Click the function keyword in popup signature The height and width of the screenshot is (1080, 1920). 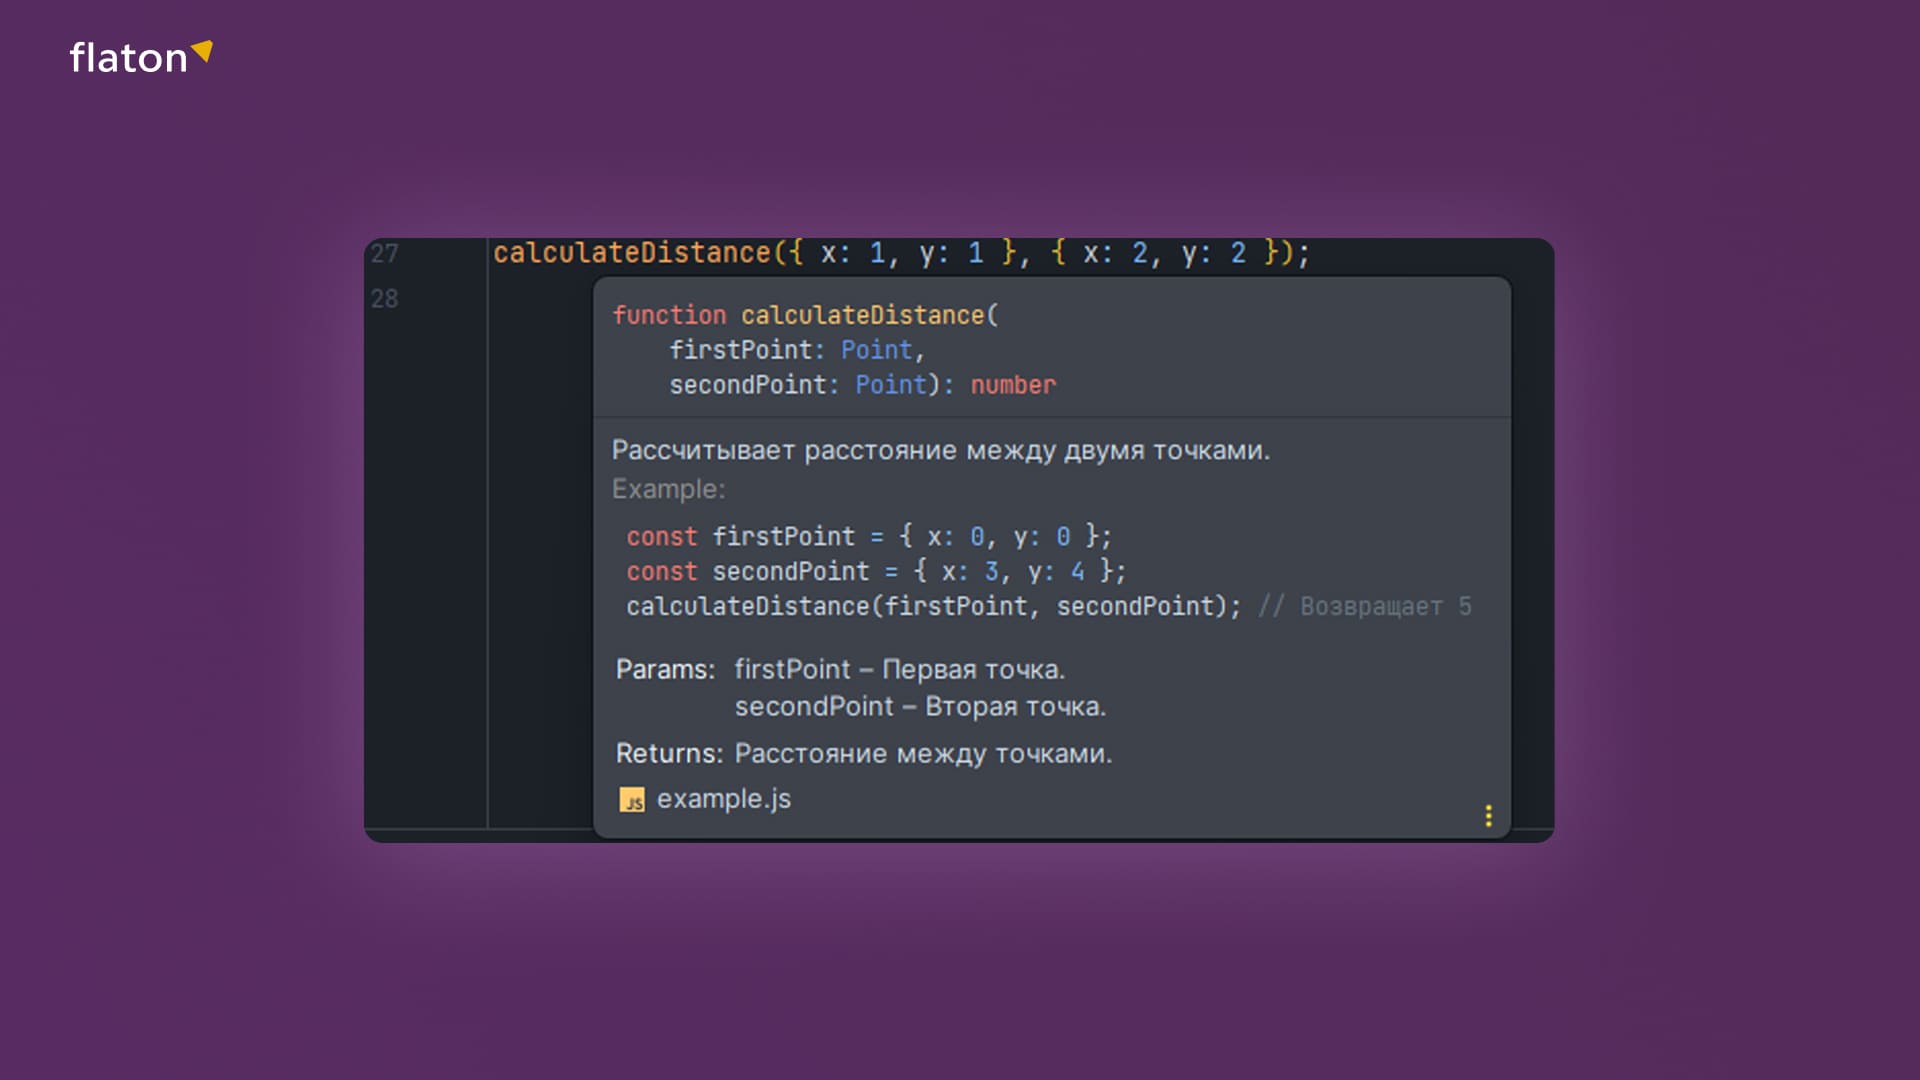tap(669, 315)
